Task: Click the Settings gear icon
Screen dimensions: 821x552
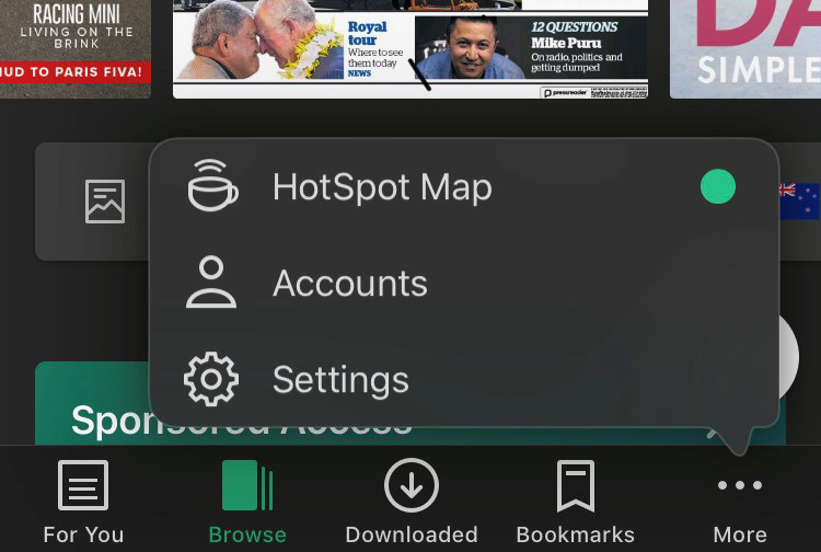Action: [211, 380]
